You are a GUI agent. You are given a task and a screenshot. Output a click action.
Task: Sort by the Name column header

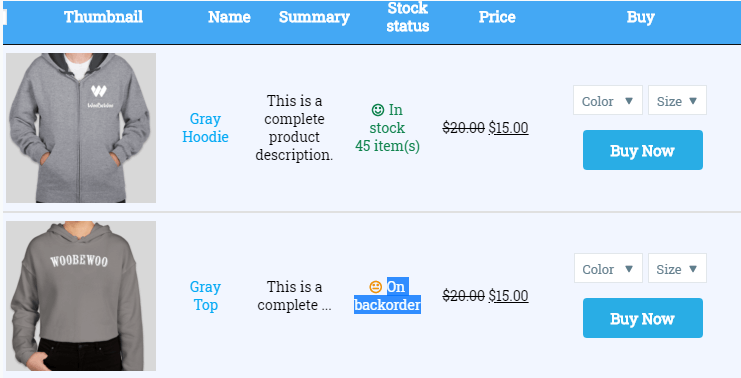[x=229, y=17]
